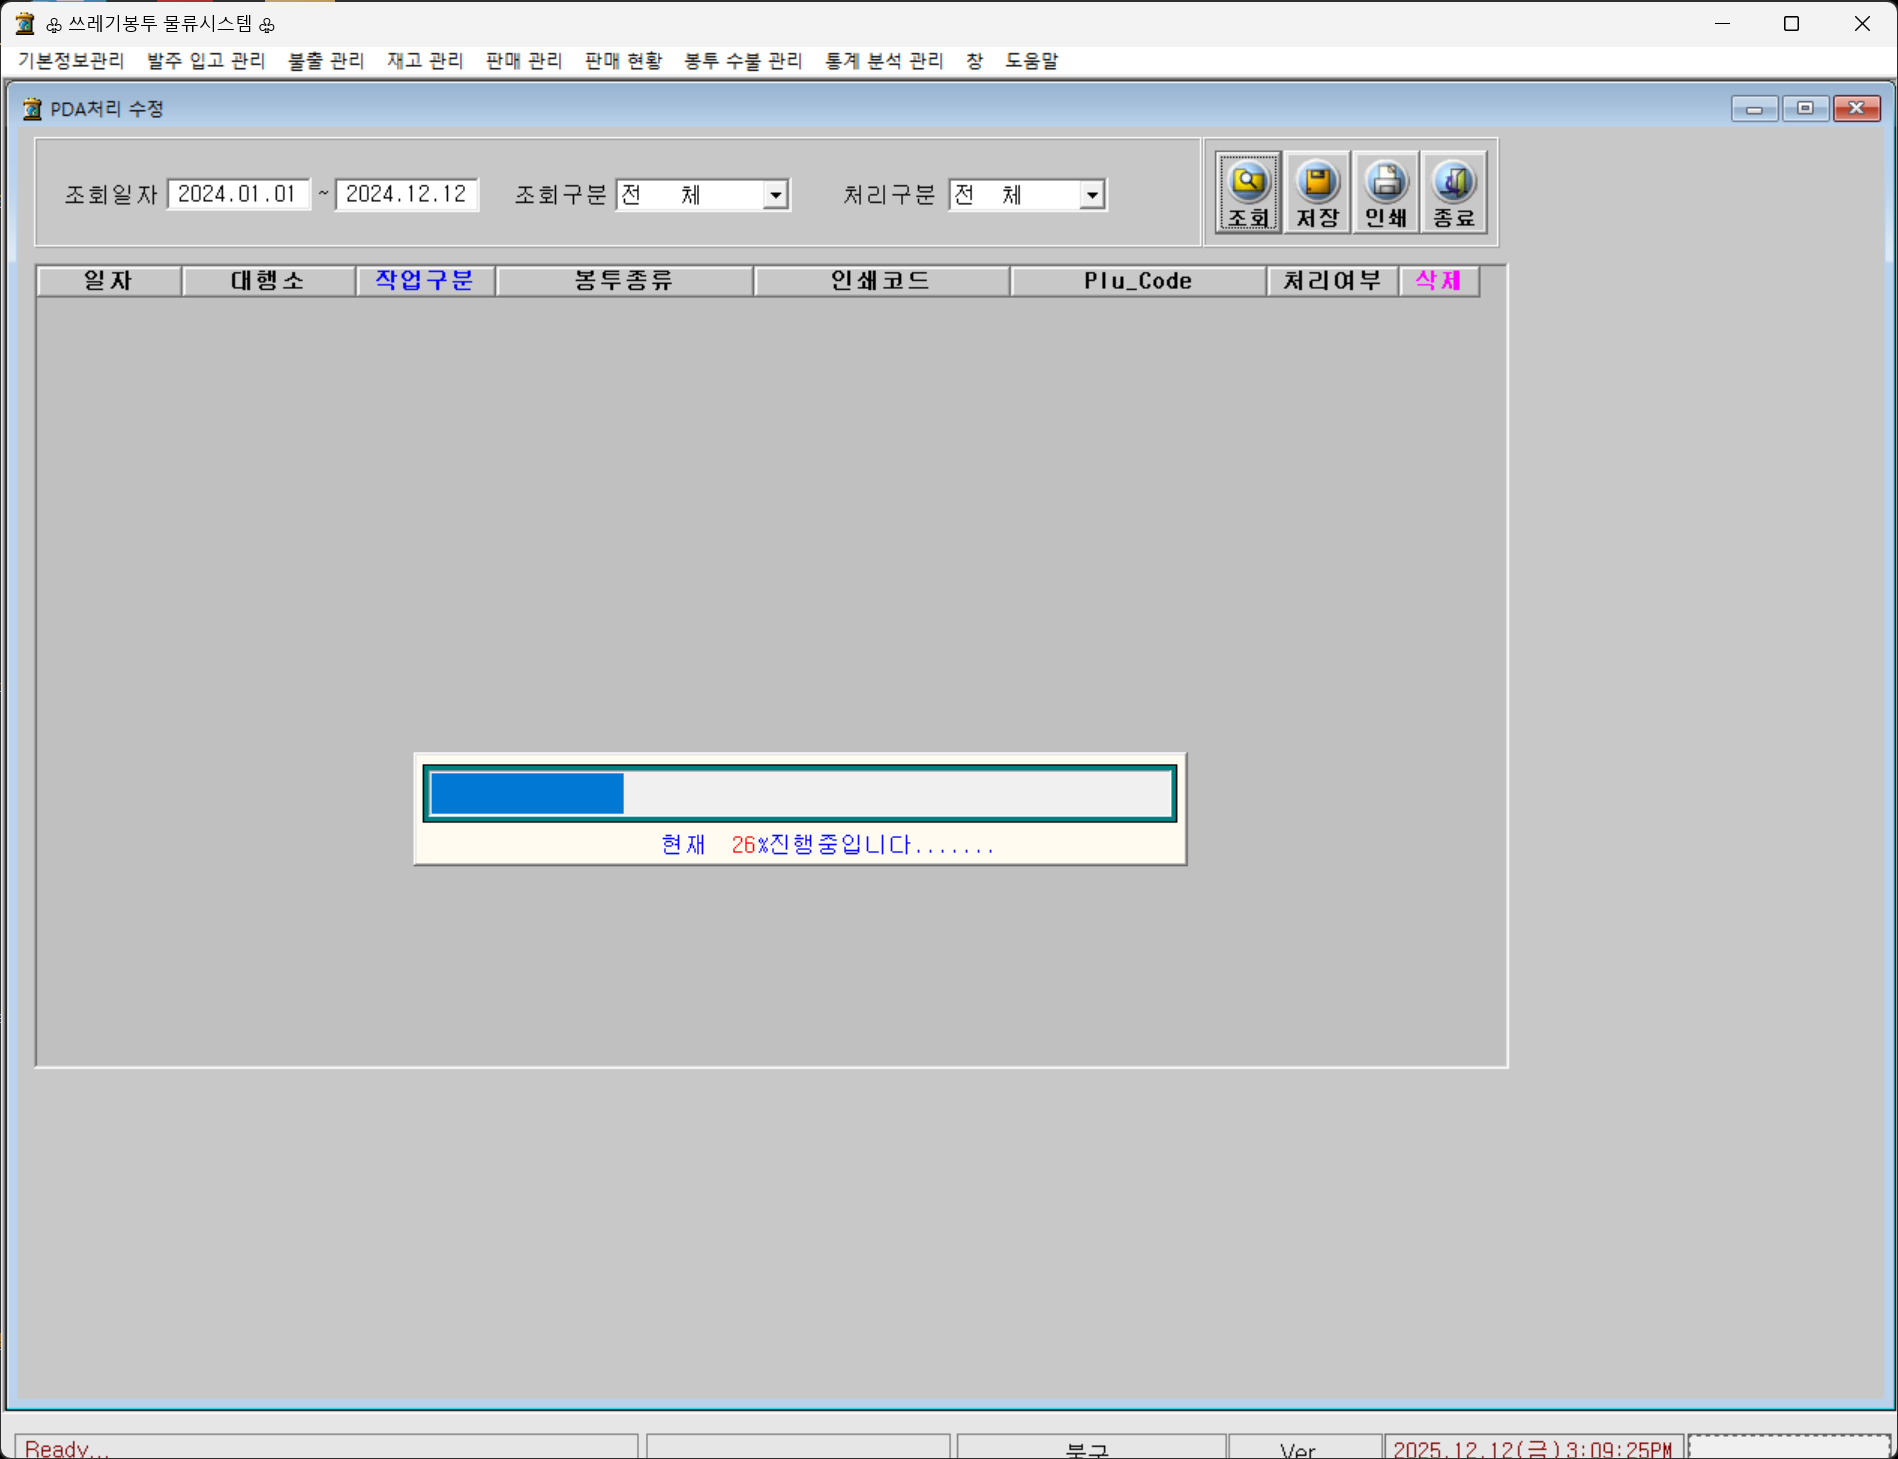Click the 처리여부 column header
The image size is (1898, 1459).
pos(1332,281)
